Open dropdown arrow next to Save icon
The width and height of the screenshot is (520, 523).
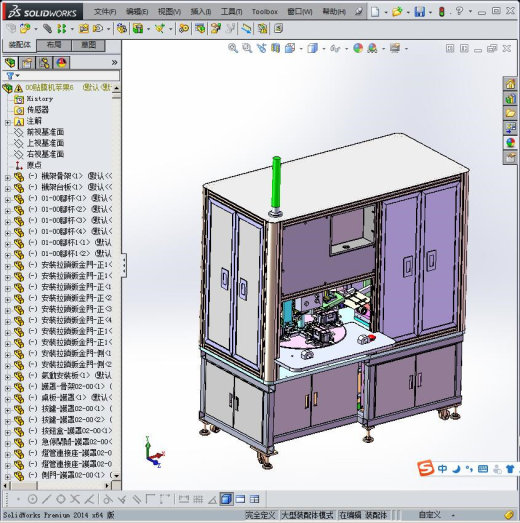[430, 13]
